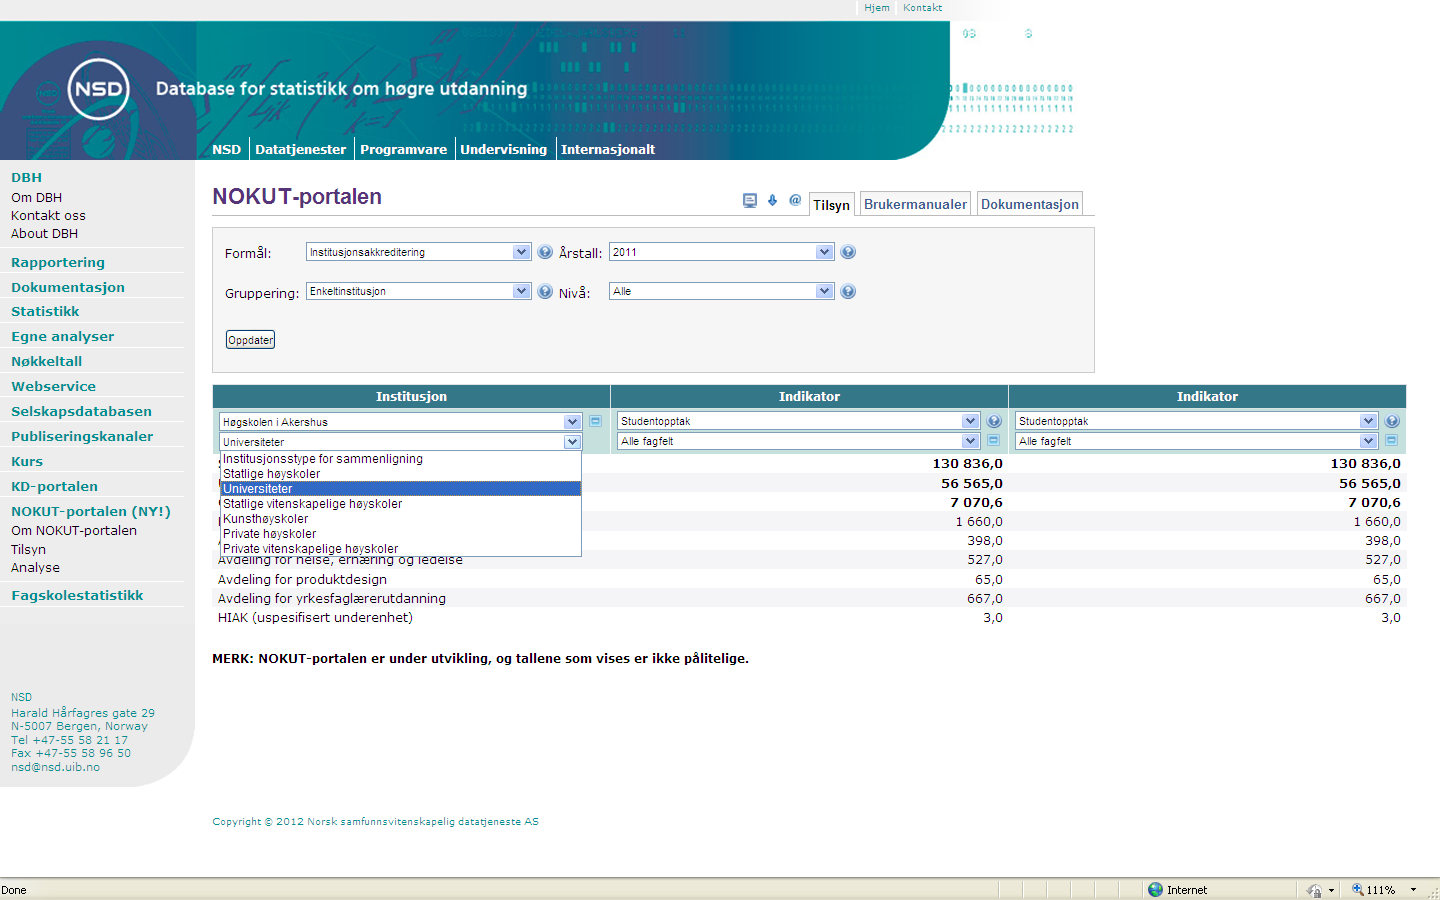Click help icon in first Indikator column
The width and height of the screenshot is (1440, 900).
coord(994,421)
